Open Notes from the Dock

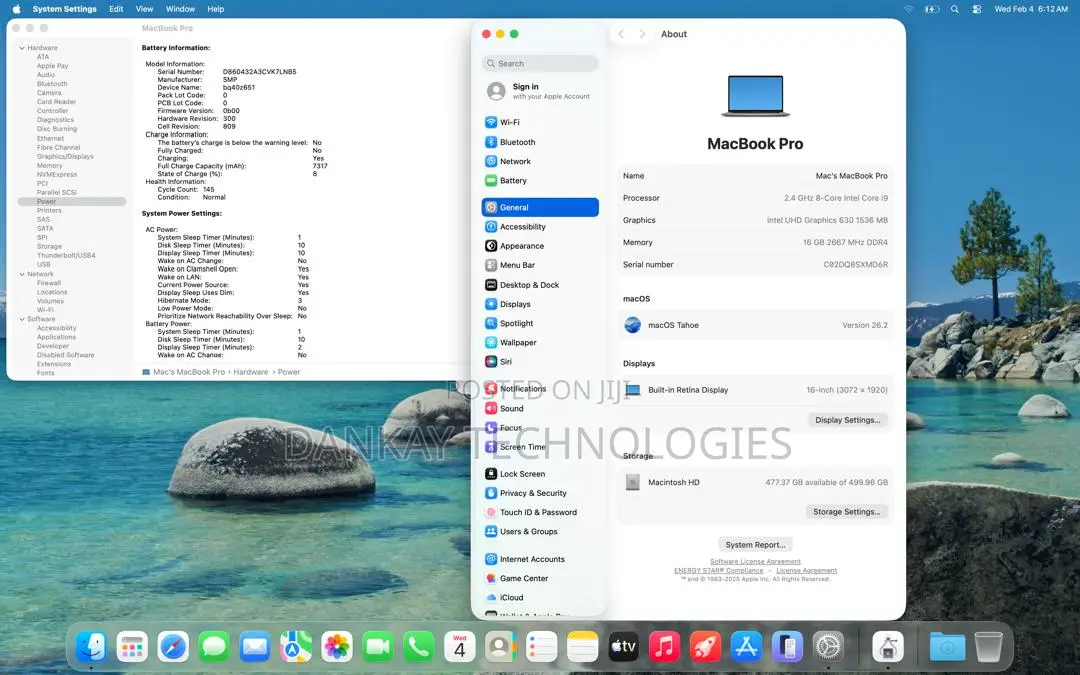point(582,647)
